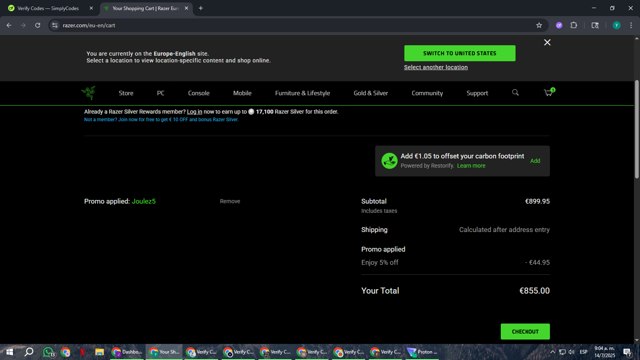Viewport: 640px width, 360px height.
Task: Open the volume control in tray
Action: tap(572, 352)
